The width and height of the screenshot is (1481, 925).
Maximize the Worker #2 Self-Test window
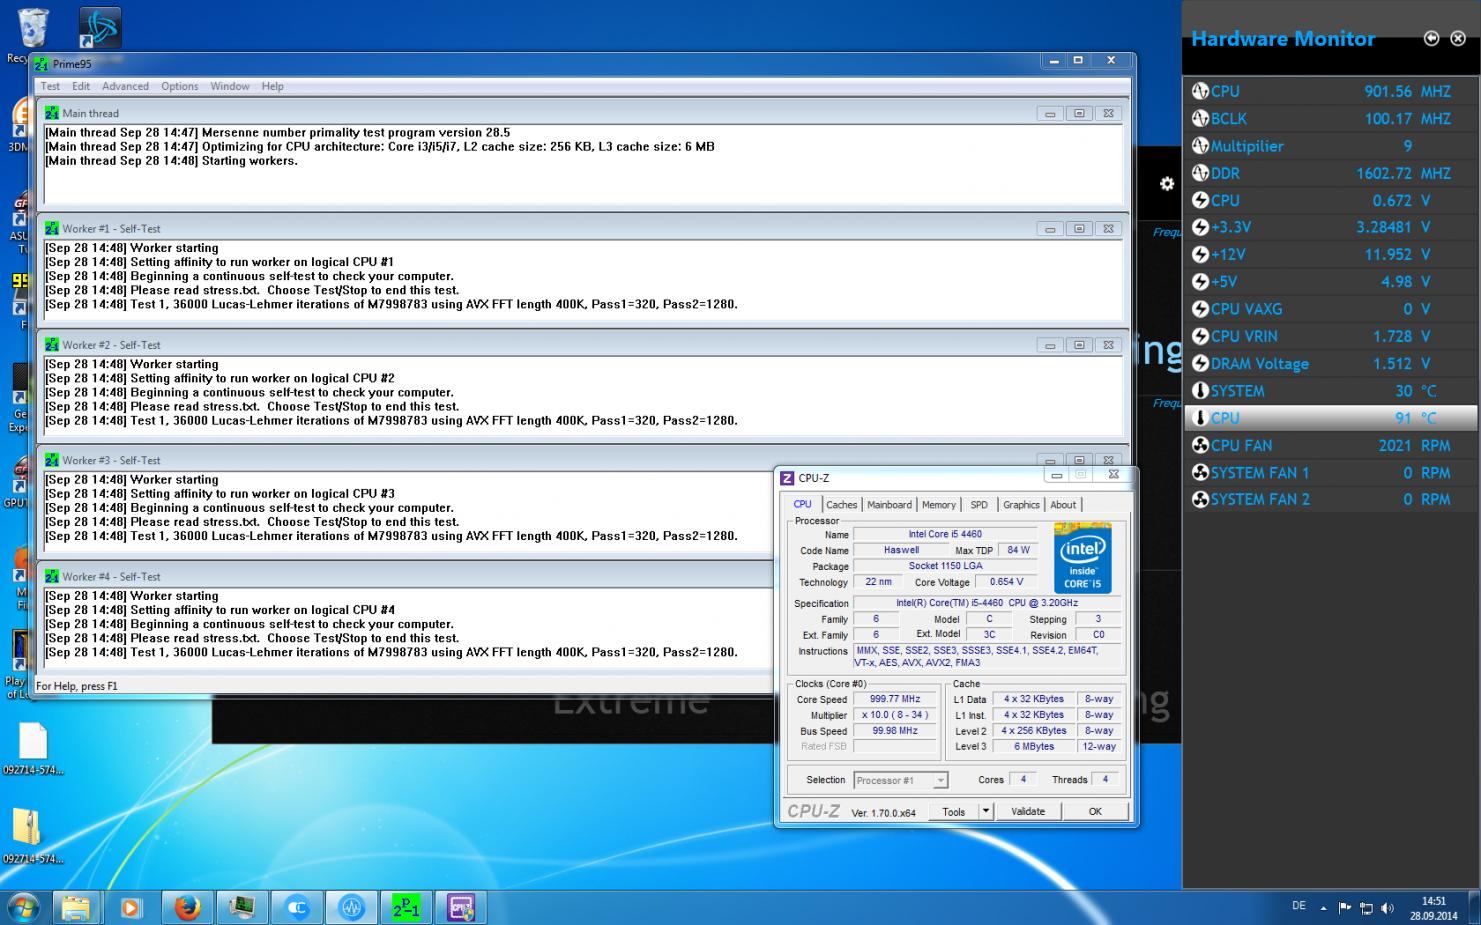point(1079,345)
